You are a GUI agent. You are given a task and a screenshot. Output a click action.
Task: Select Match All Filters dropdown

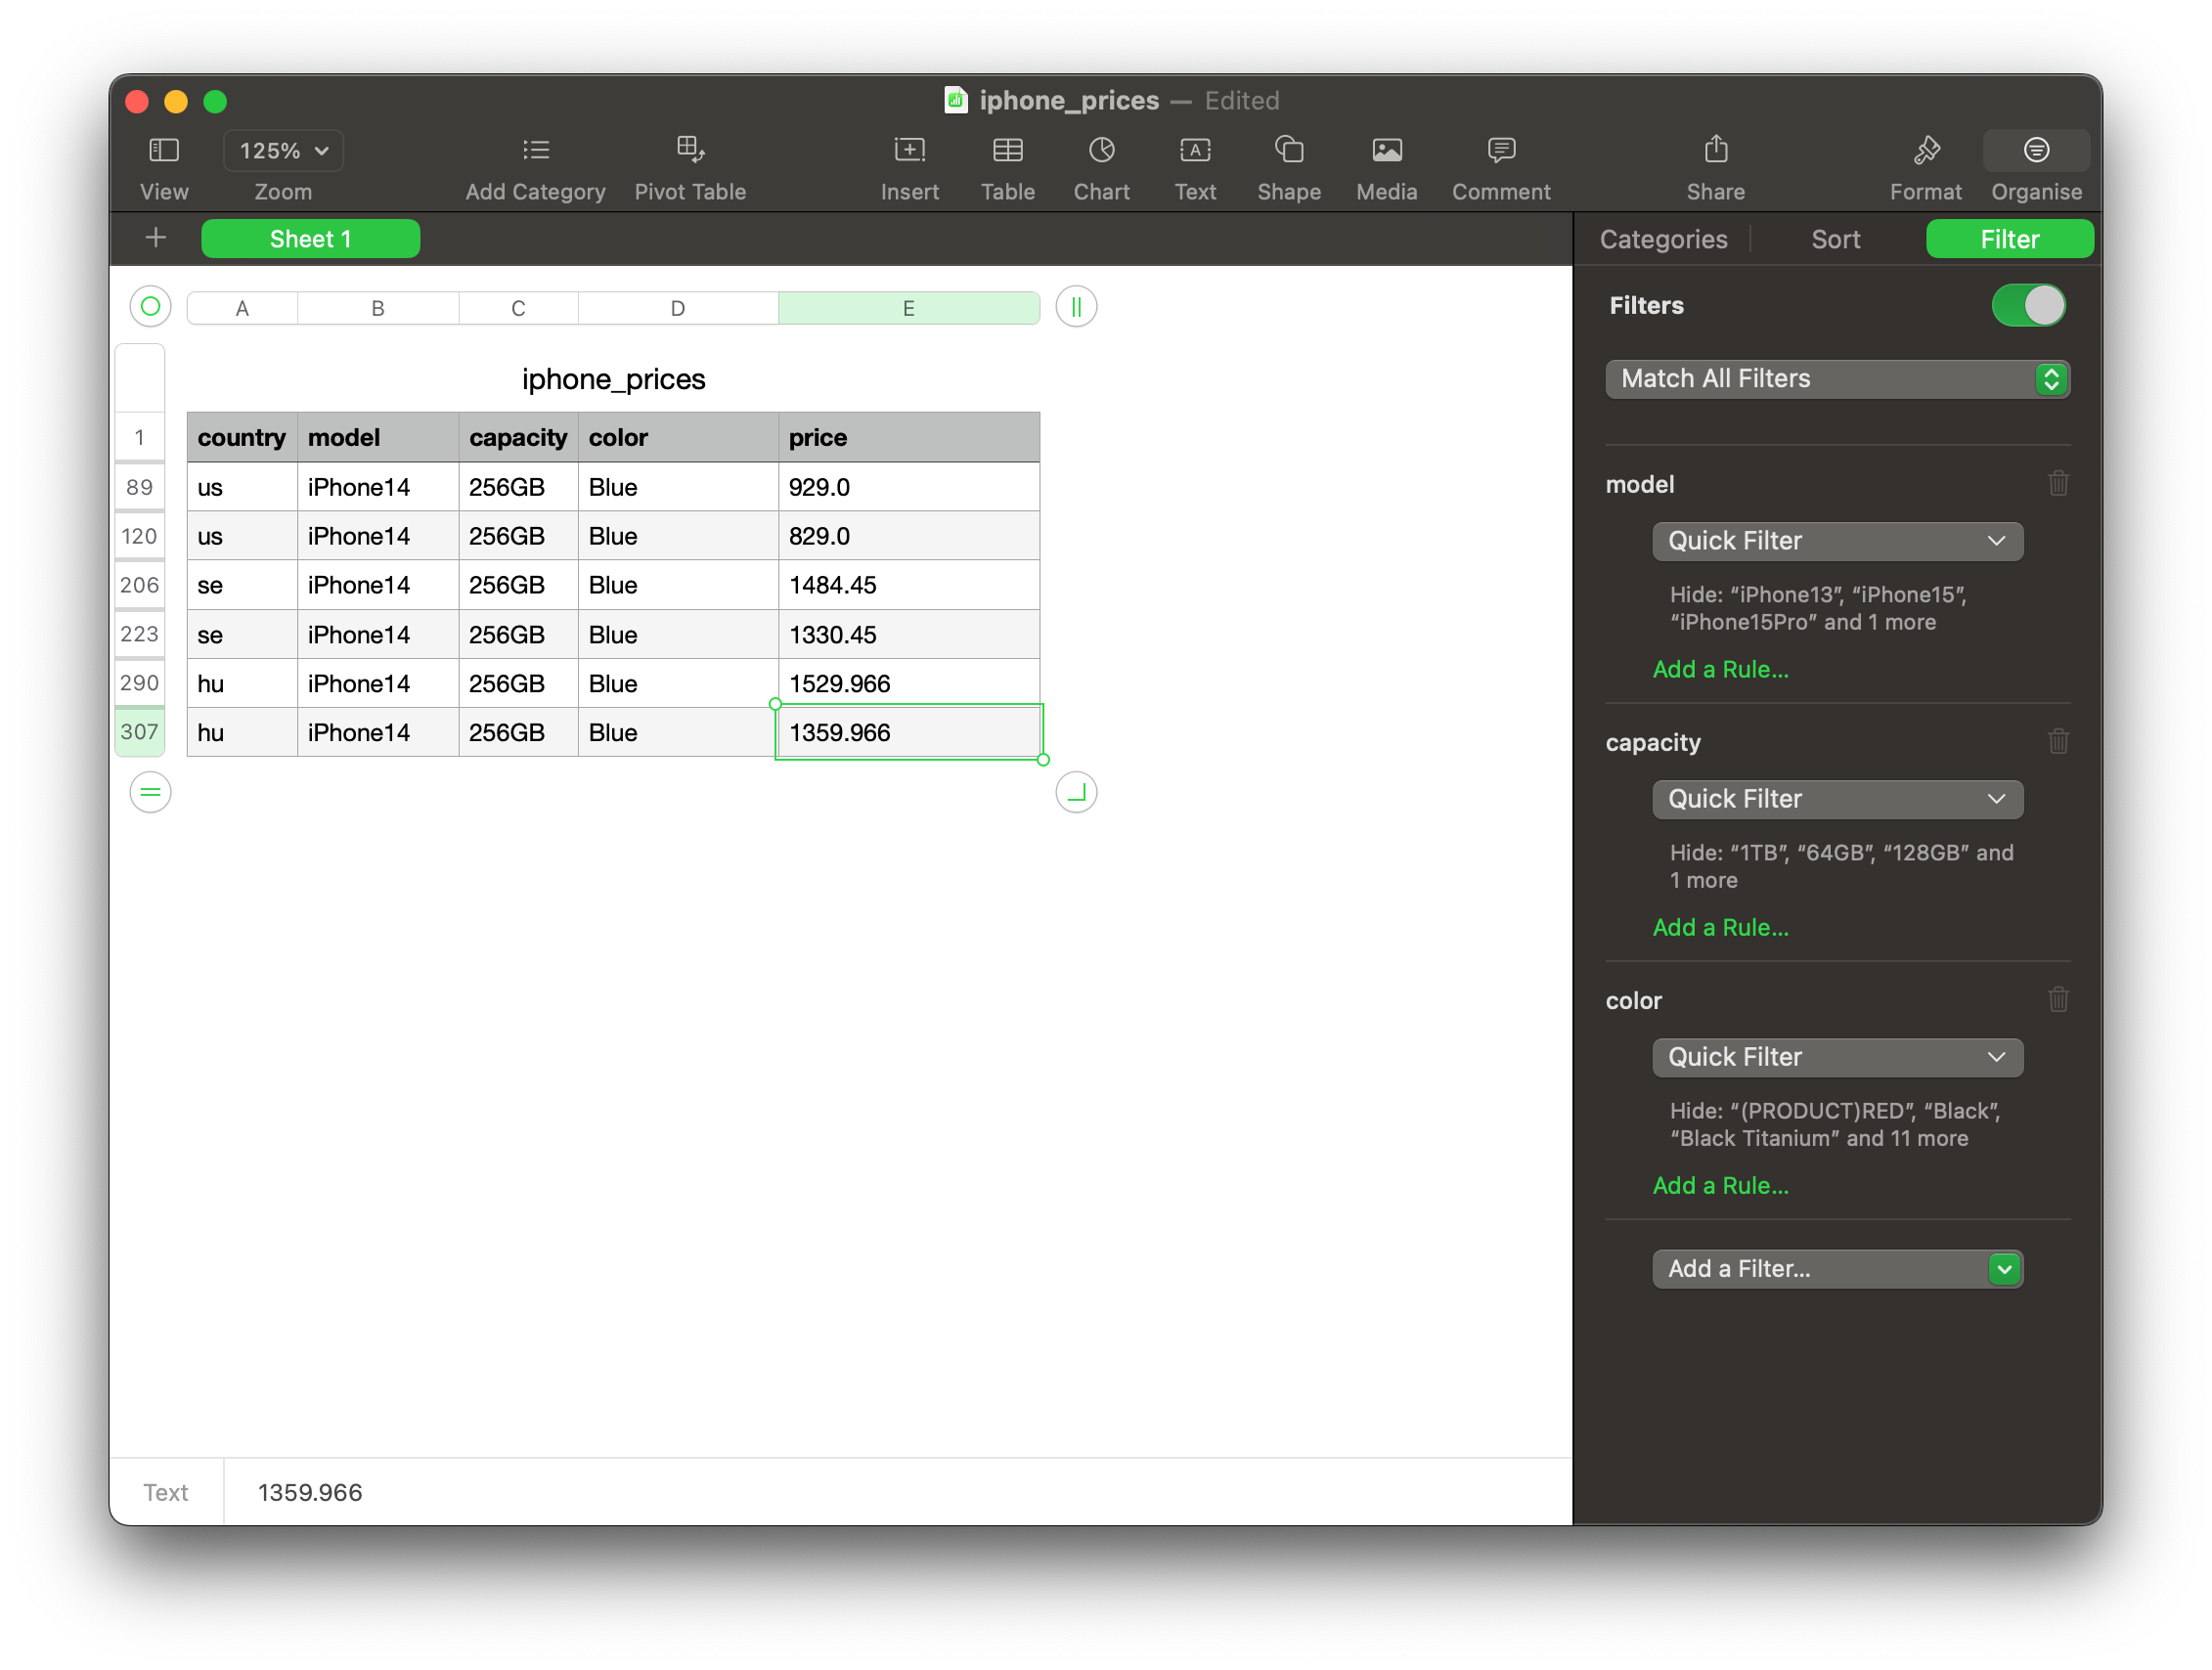[1832, 377]
